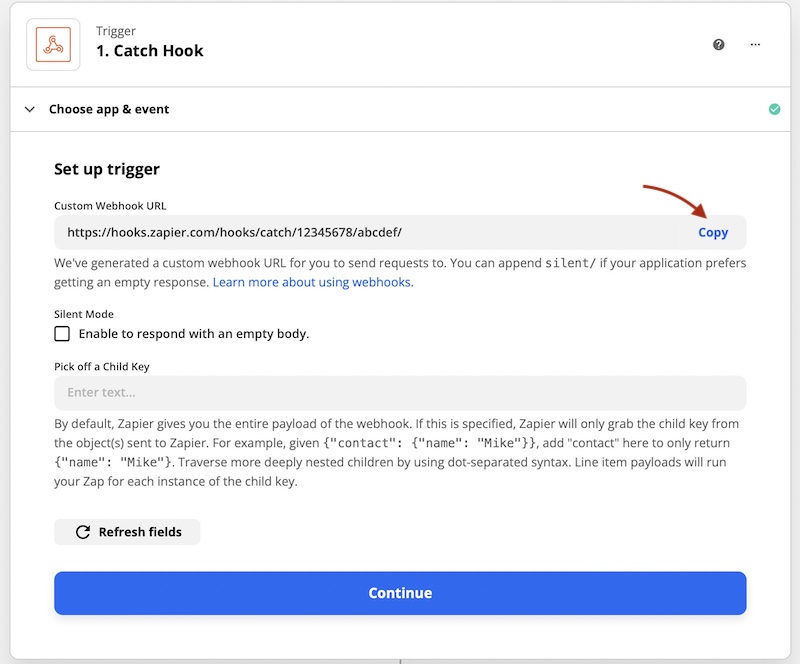Enable Silent Mode empty body checkbox
This screenshot has width=800, height=664.
pos(62,334)
